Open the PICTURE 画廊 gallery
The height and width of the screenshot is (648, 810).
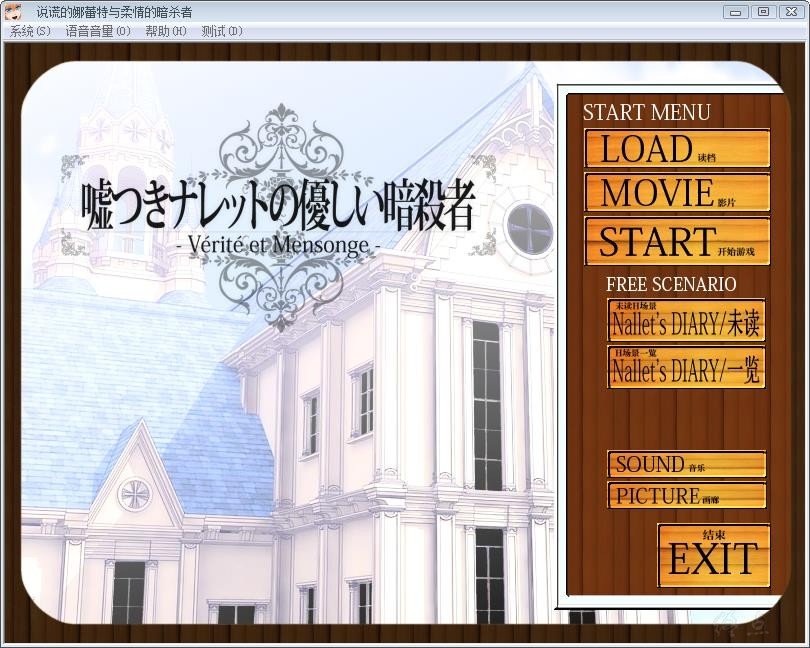click(x=686, y=495)
